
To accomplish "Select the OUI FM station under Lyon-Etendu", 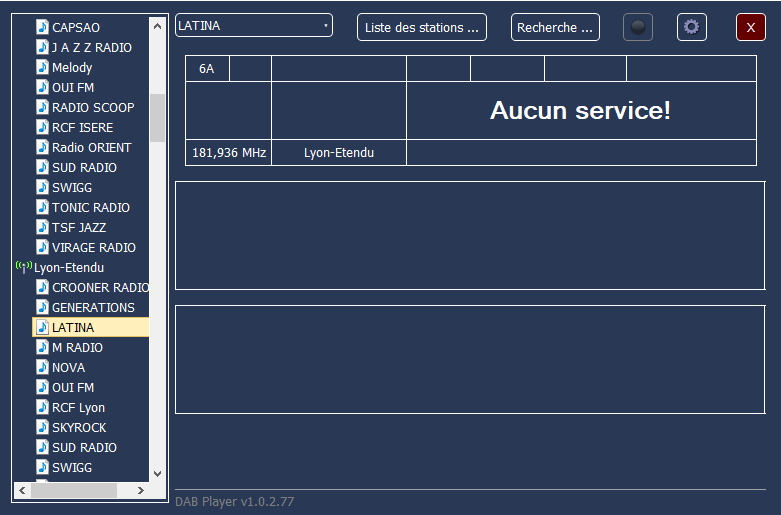I will click(73, 387).
